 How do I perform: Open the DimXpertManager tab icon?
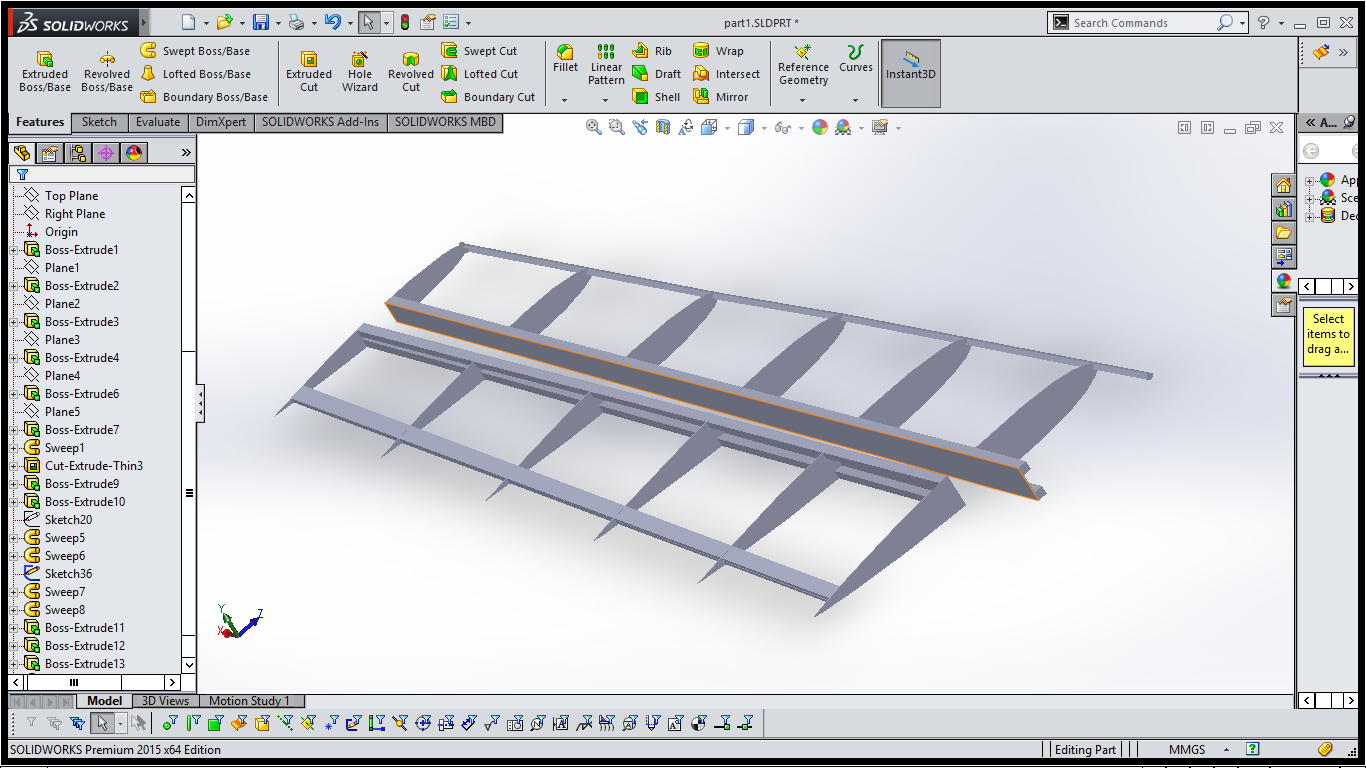click(106, 153)
